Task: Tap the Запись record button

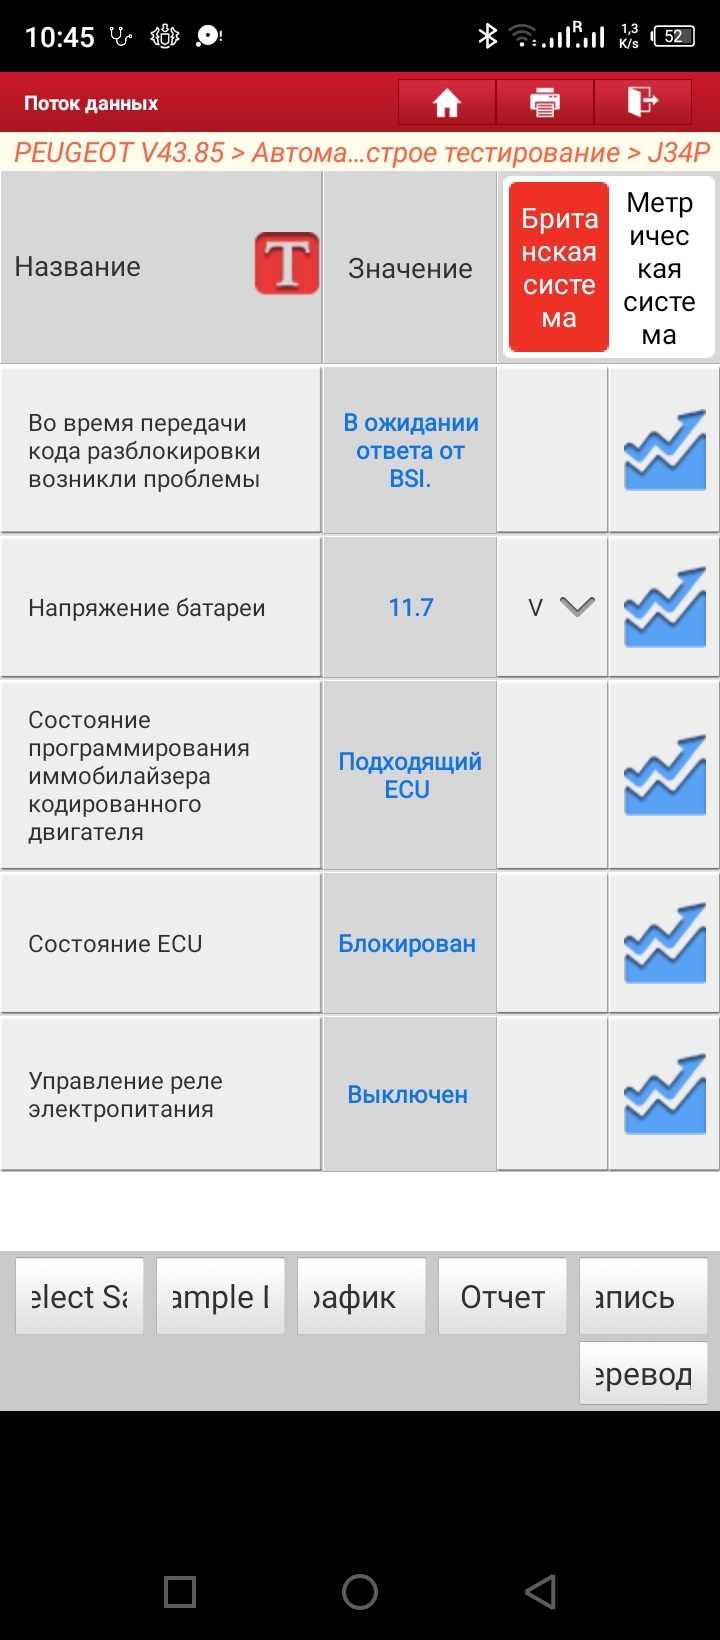Action: coord(643,1297)
